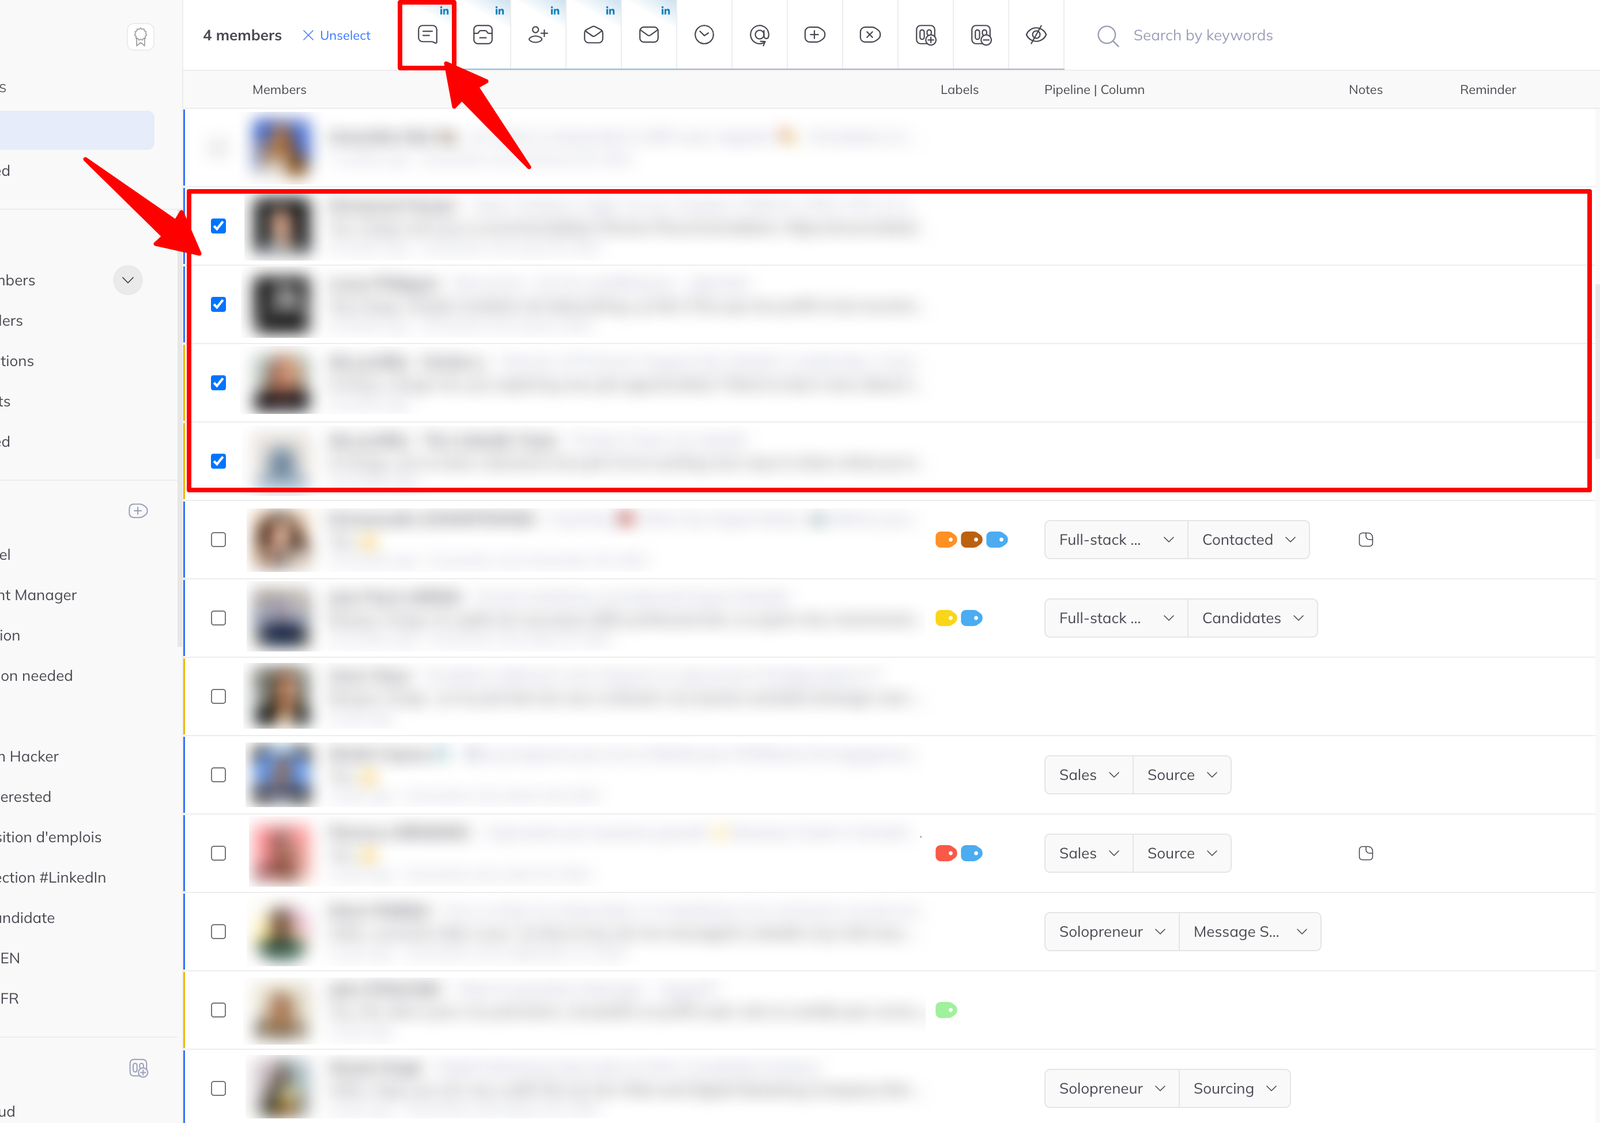1600x1123 pixels.
Task: Open the Solopreneur dropdown beside Sourcing
Action: [x=1112, y=1088]
